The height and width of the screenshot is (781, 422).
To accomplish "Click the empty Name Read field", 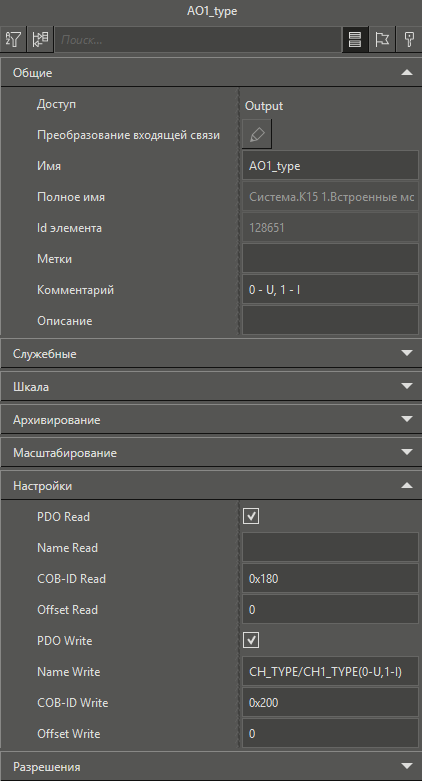I will pos(330,547).
